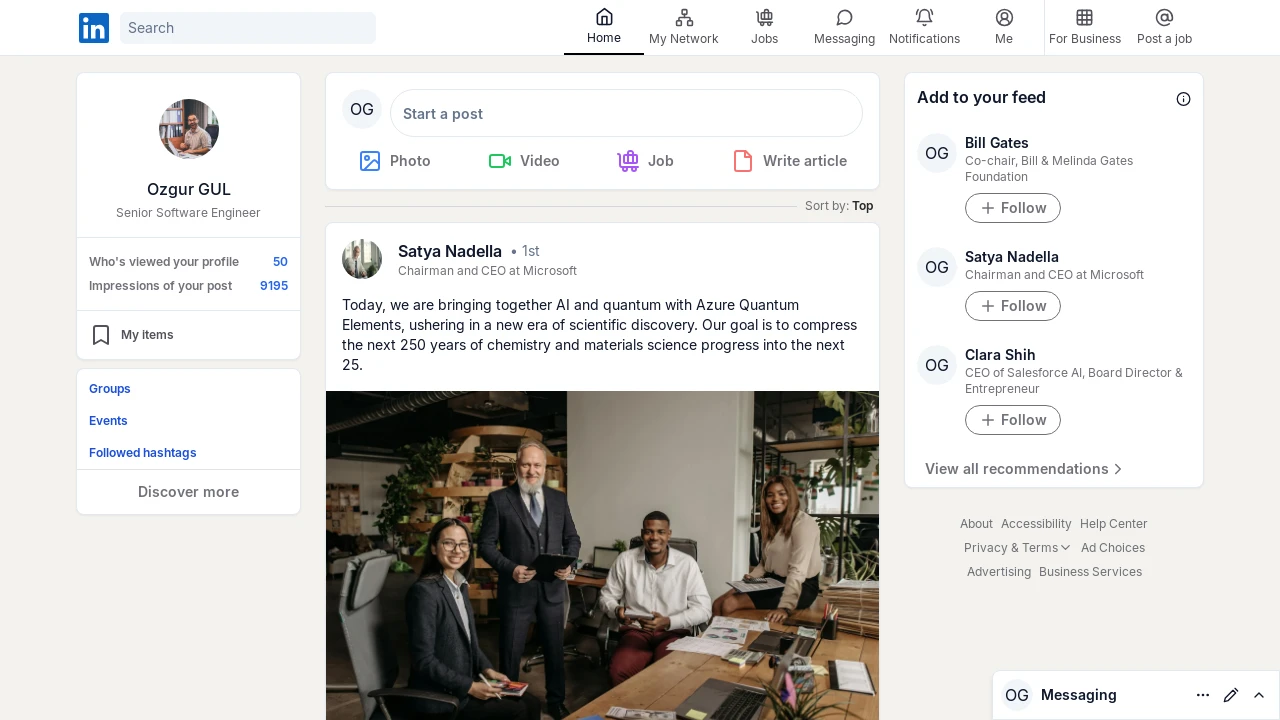Viewport: 1280px width, 720px height.
Task: Open Messaging overlay options ellipsis
Action: (x=1203, y=695)
